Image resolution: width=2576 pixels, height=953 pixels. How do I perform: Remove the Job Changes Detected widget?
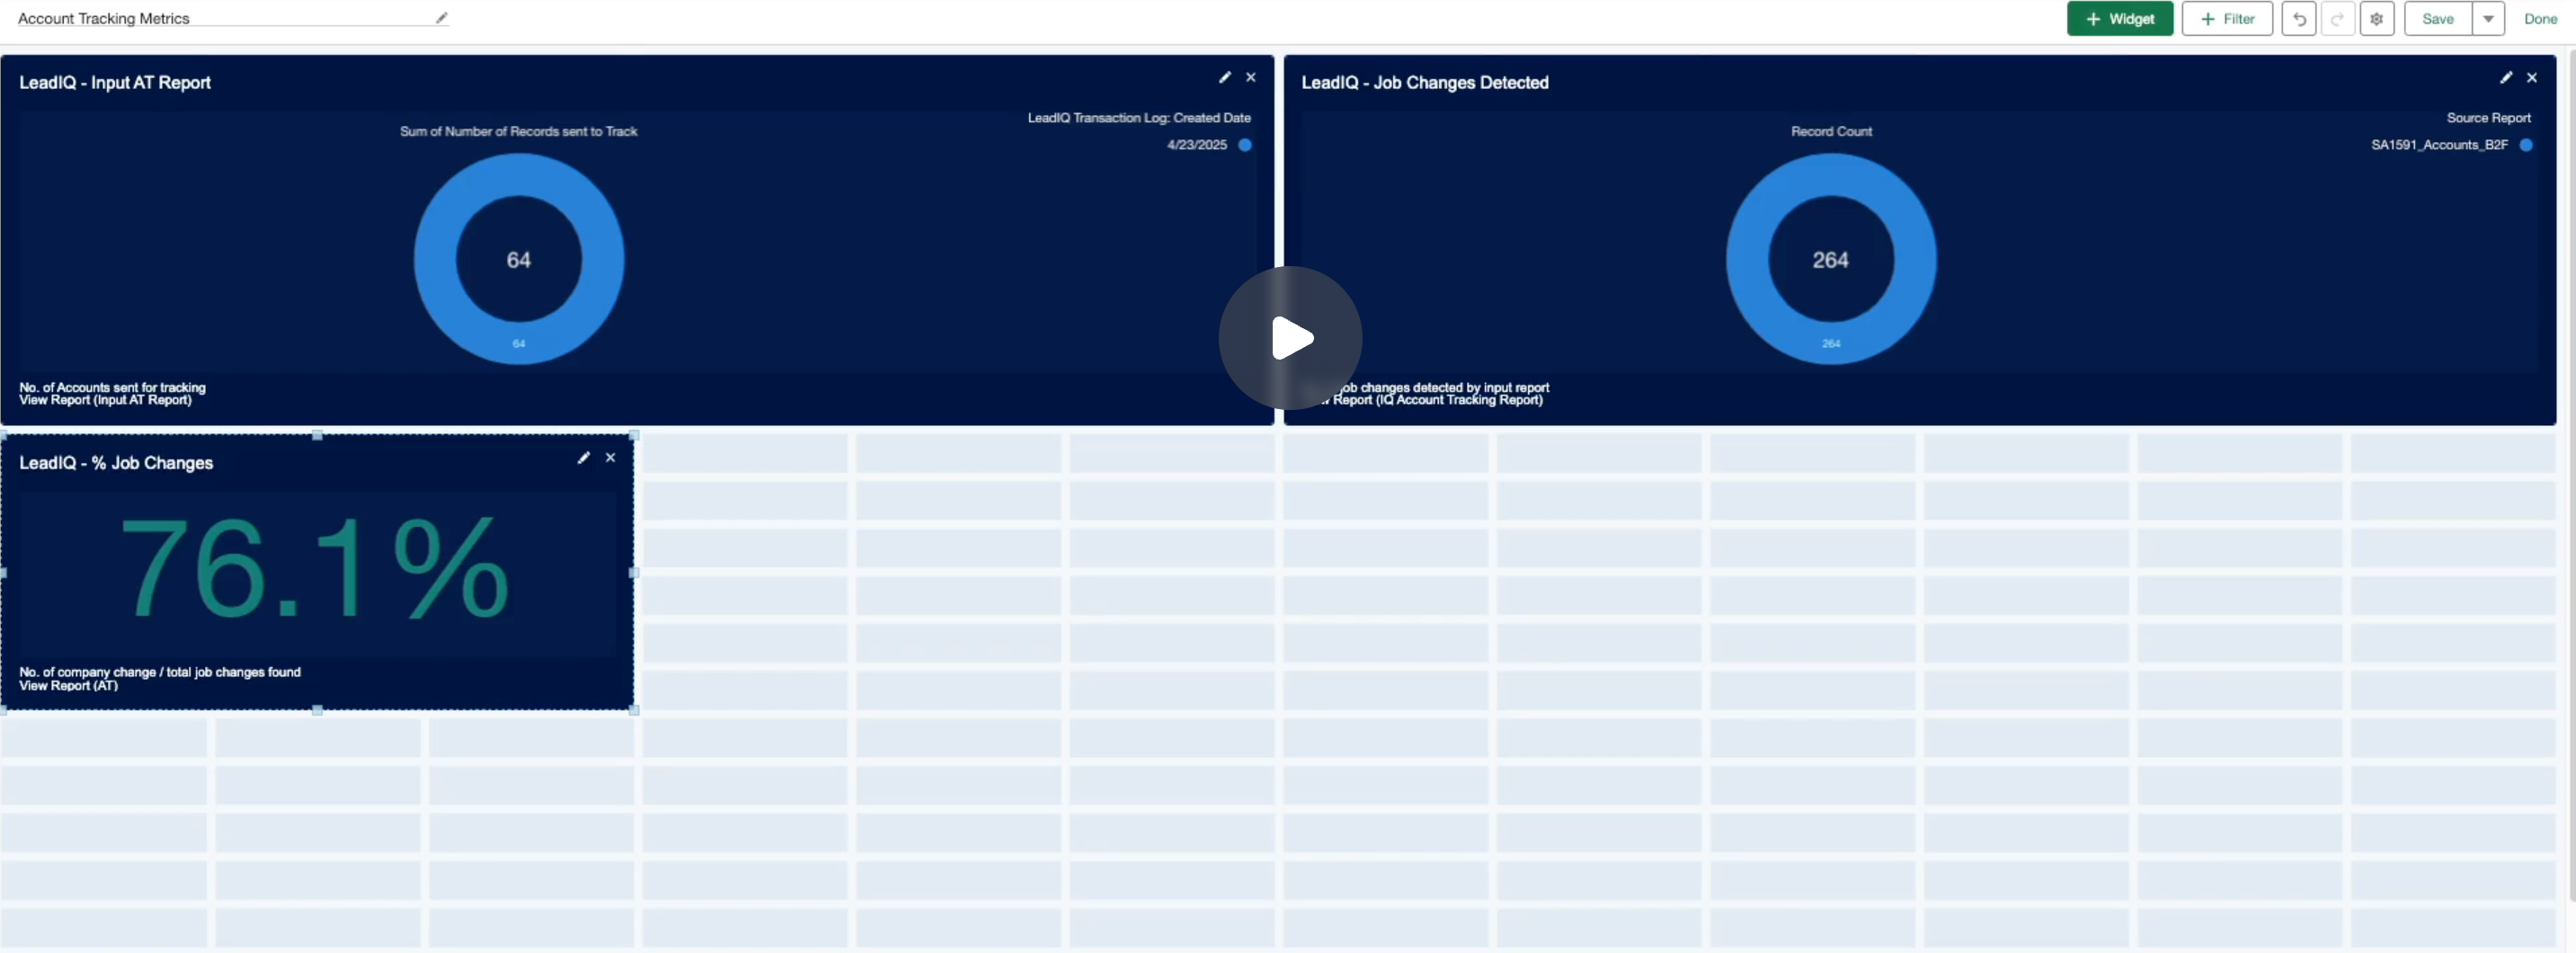(x=2531, y=77)
